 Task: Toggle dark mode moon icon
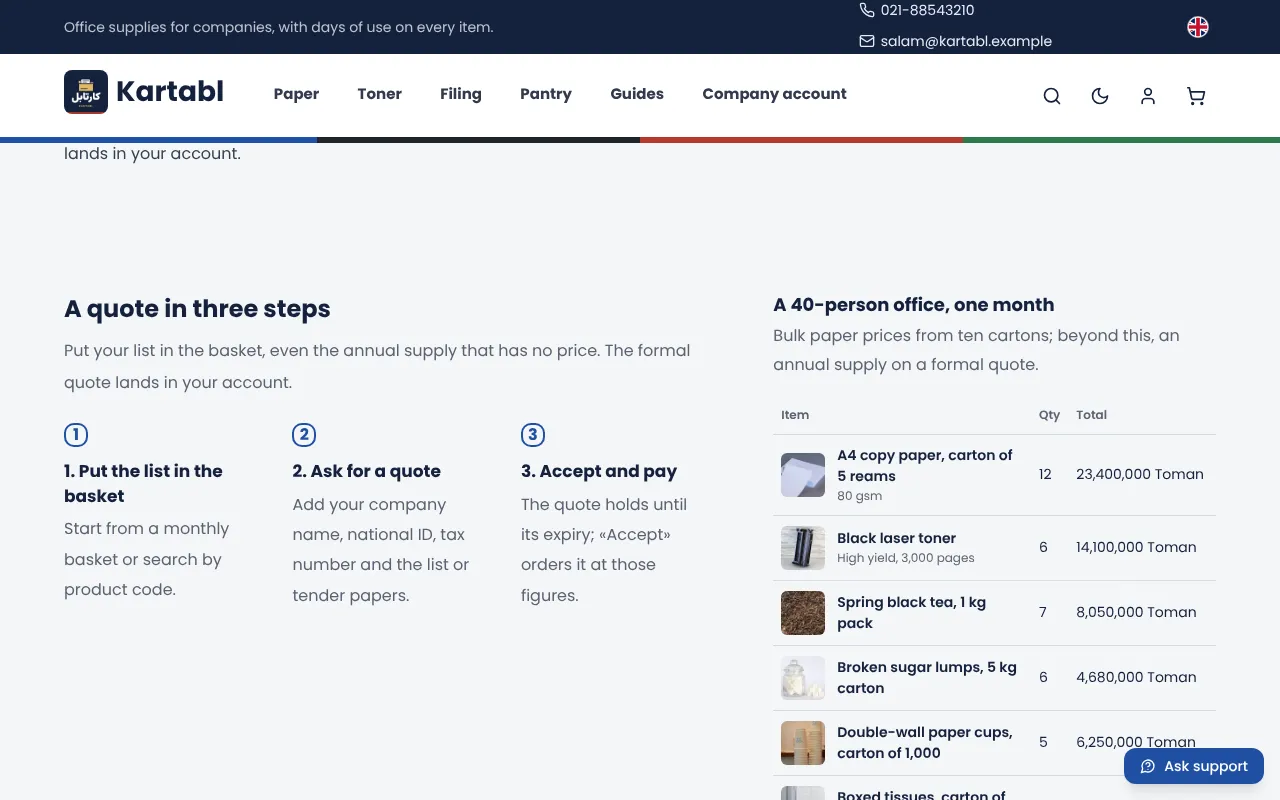1100,96
